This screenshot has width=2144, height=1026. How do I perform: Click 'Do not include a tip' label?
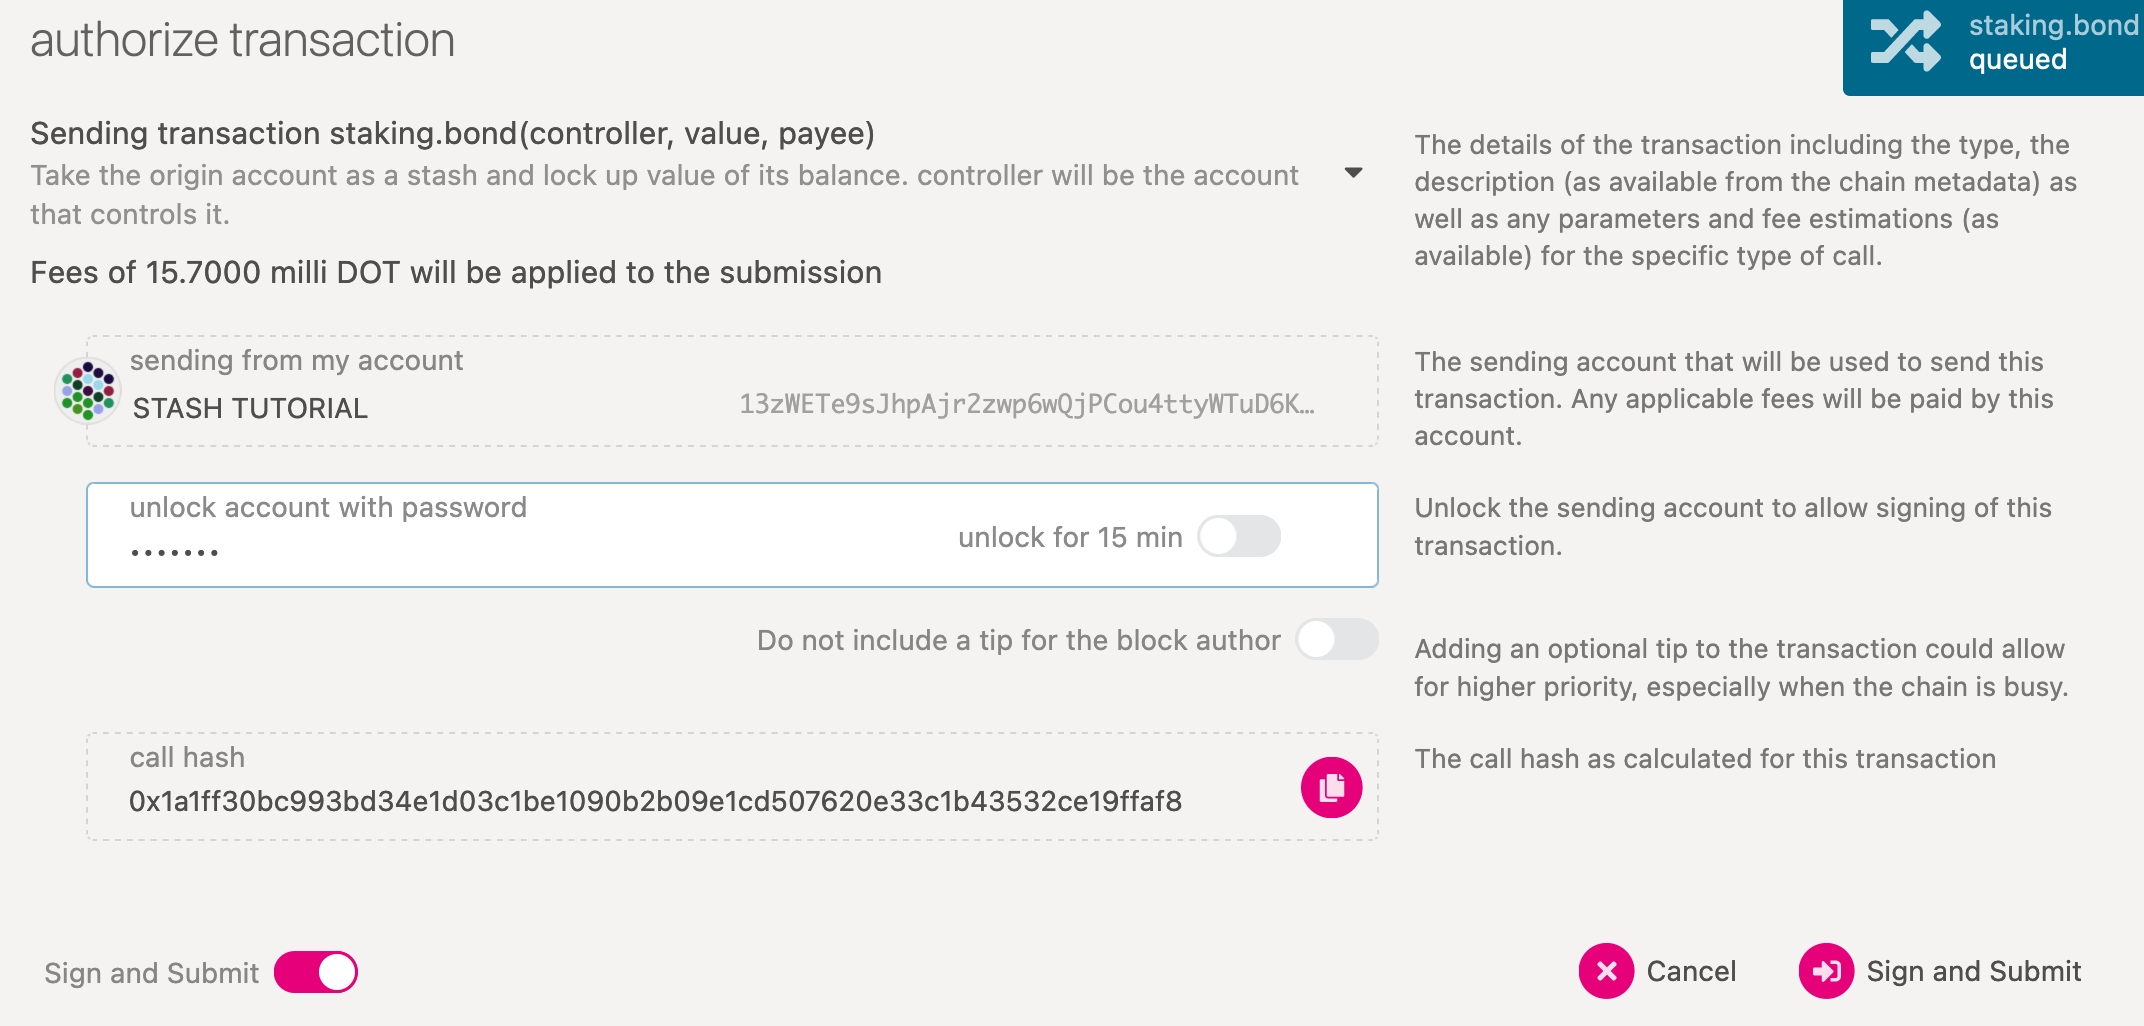coord(1018,640)
